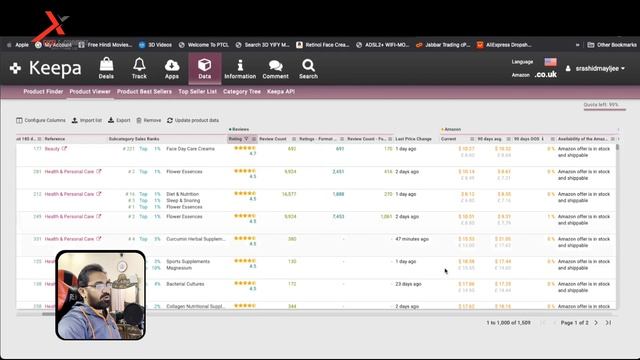This screenshot has height=360, width=640.
Task: Click the Keepa logo
Action: tap(46, 68)
